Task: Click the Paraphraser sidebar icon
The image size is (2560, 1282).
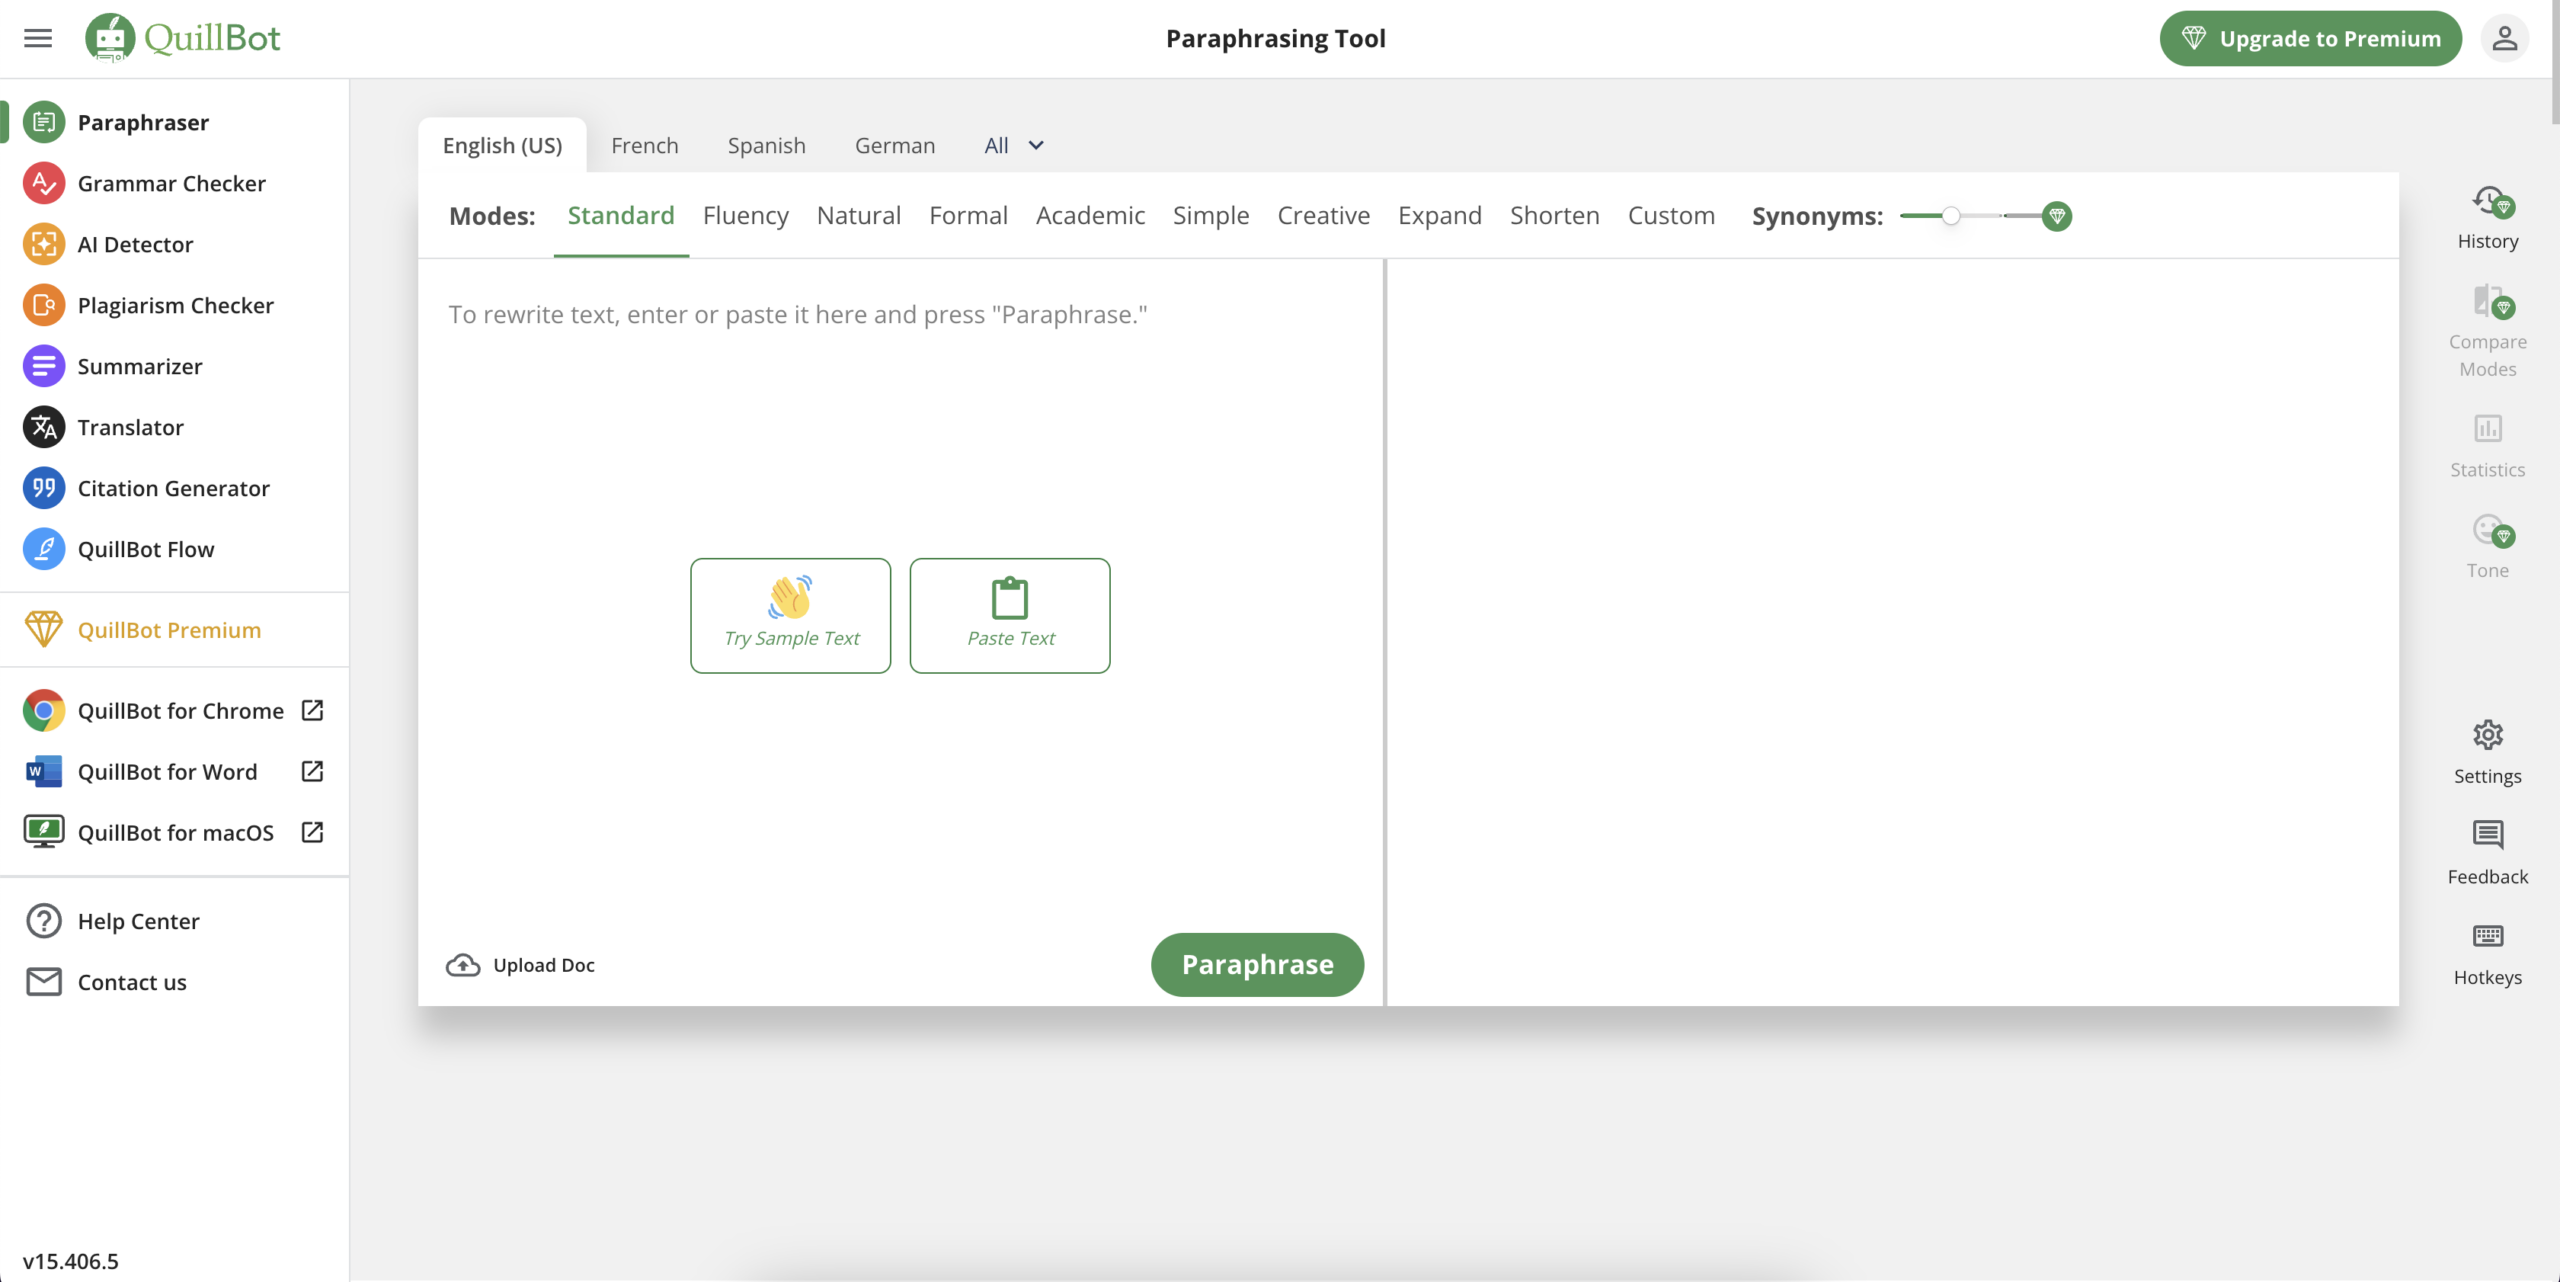Action: [x=44, y=122]
